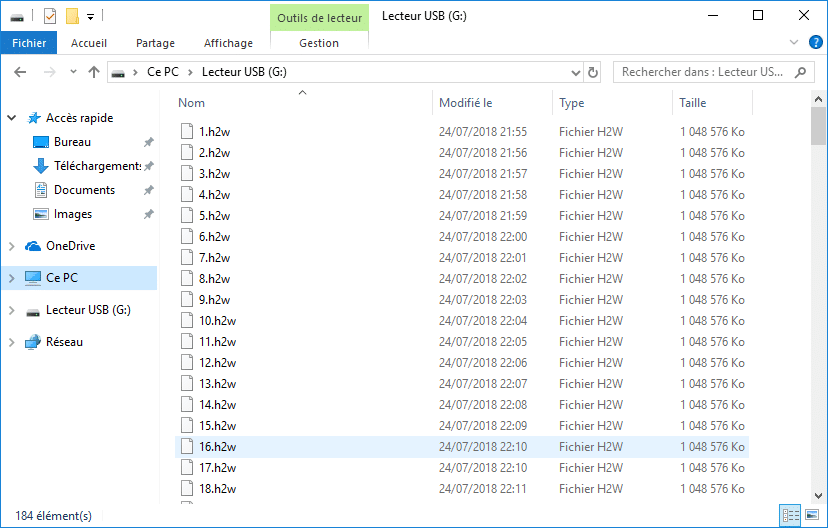Open Bureau in the navigation pane
Viewport: 828px width, 528px height.
72,142
